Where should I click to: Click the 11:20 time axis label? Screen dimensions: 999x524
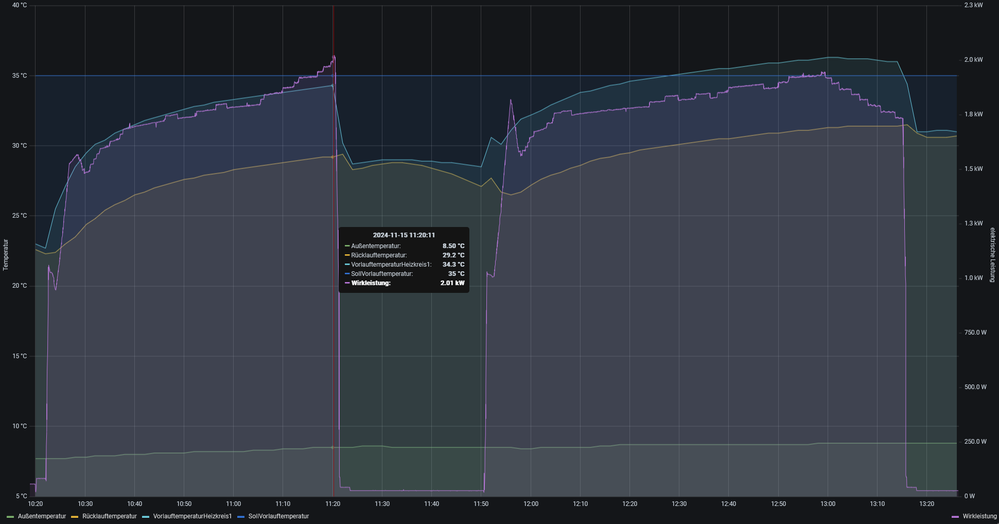click(x=333, y=504)
